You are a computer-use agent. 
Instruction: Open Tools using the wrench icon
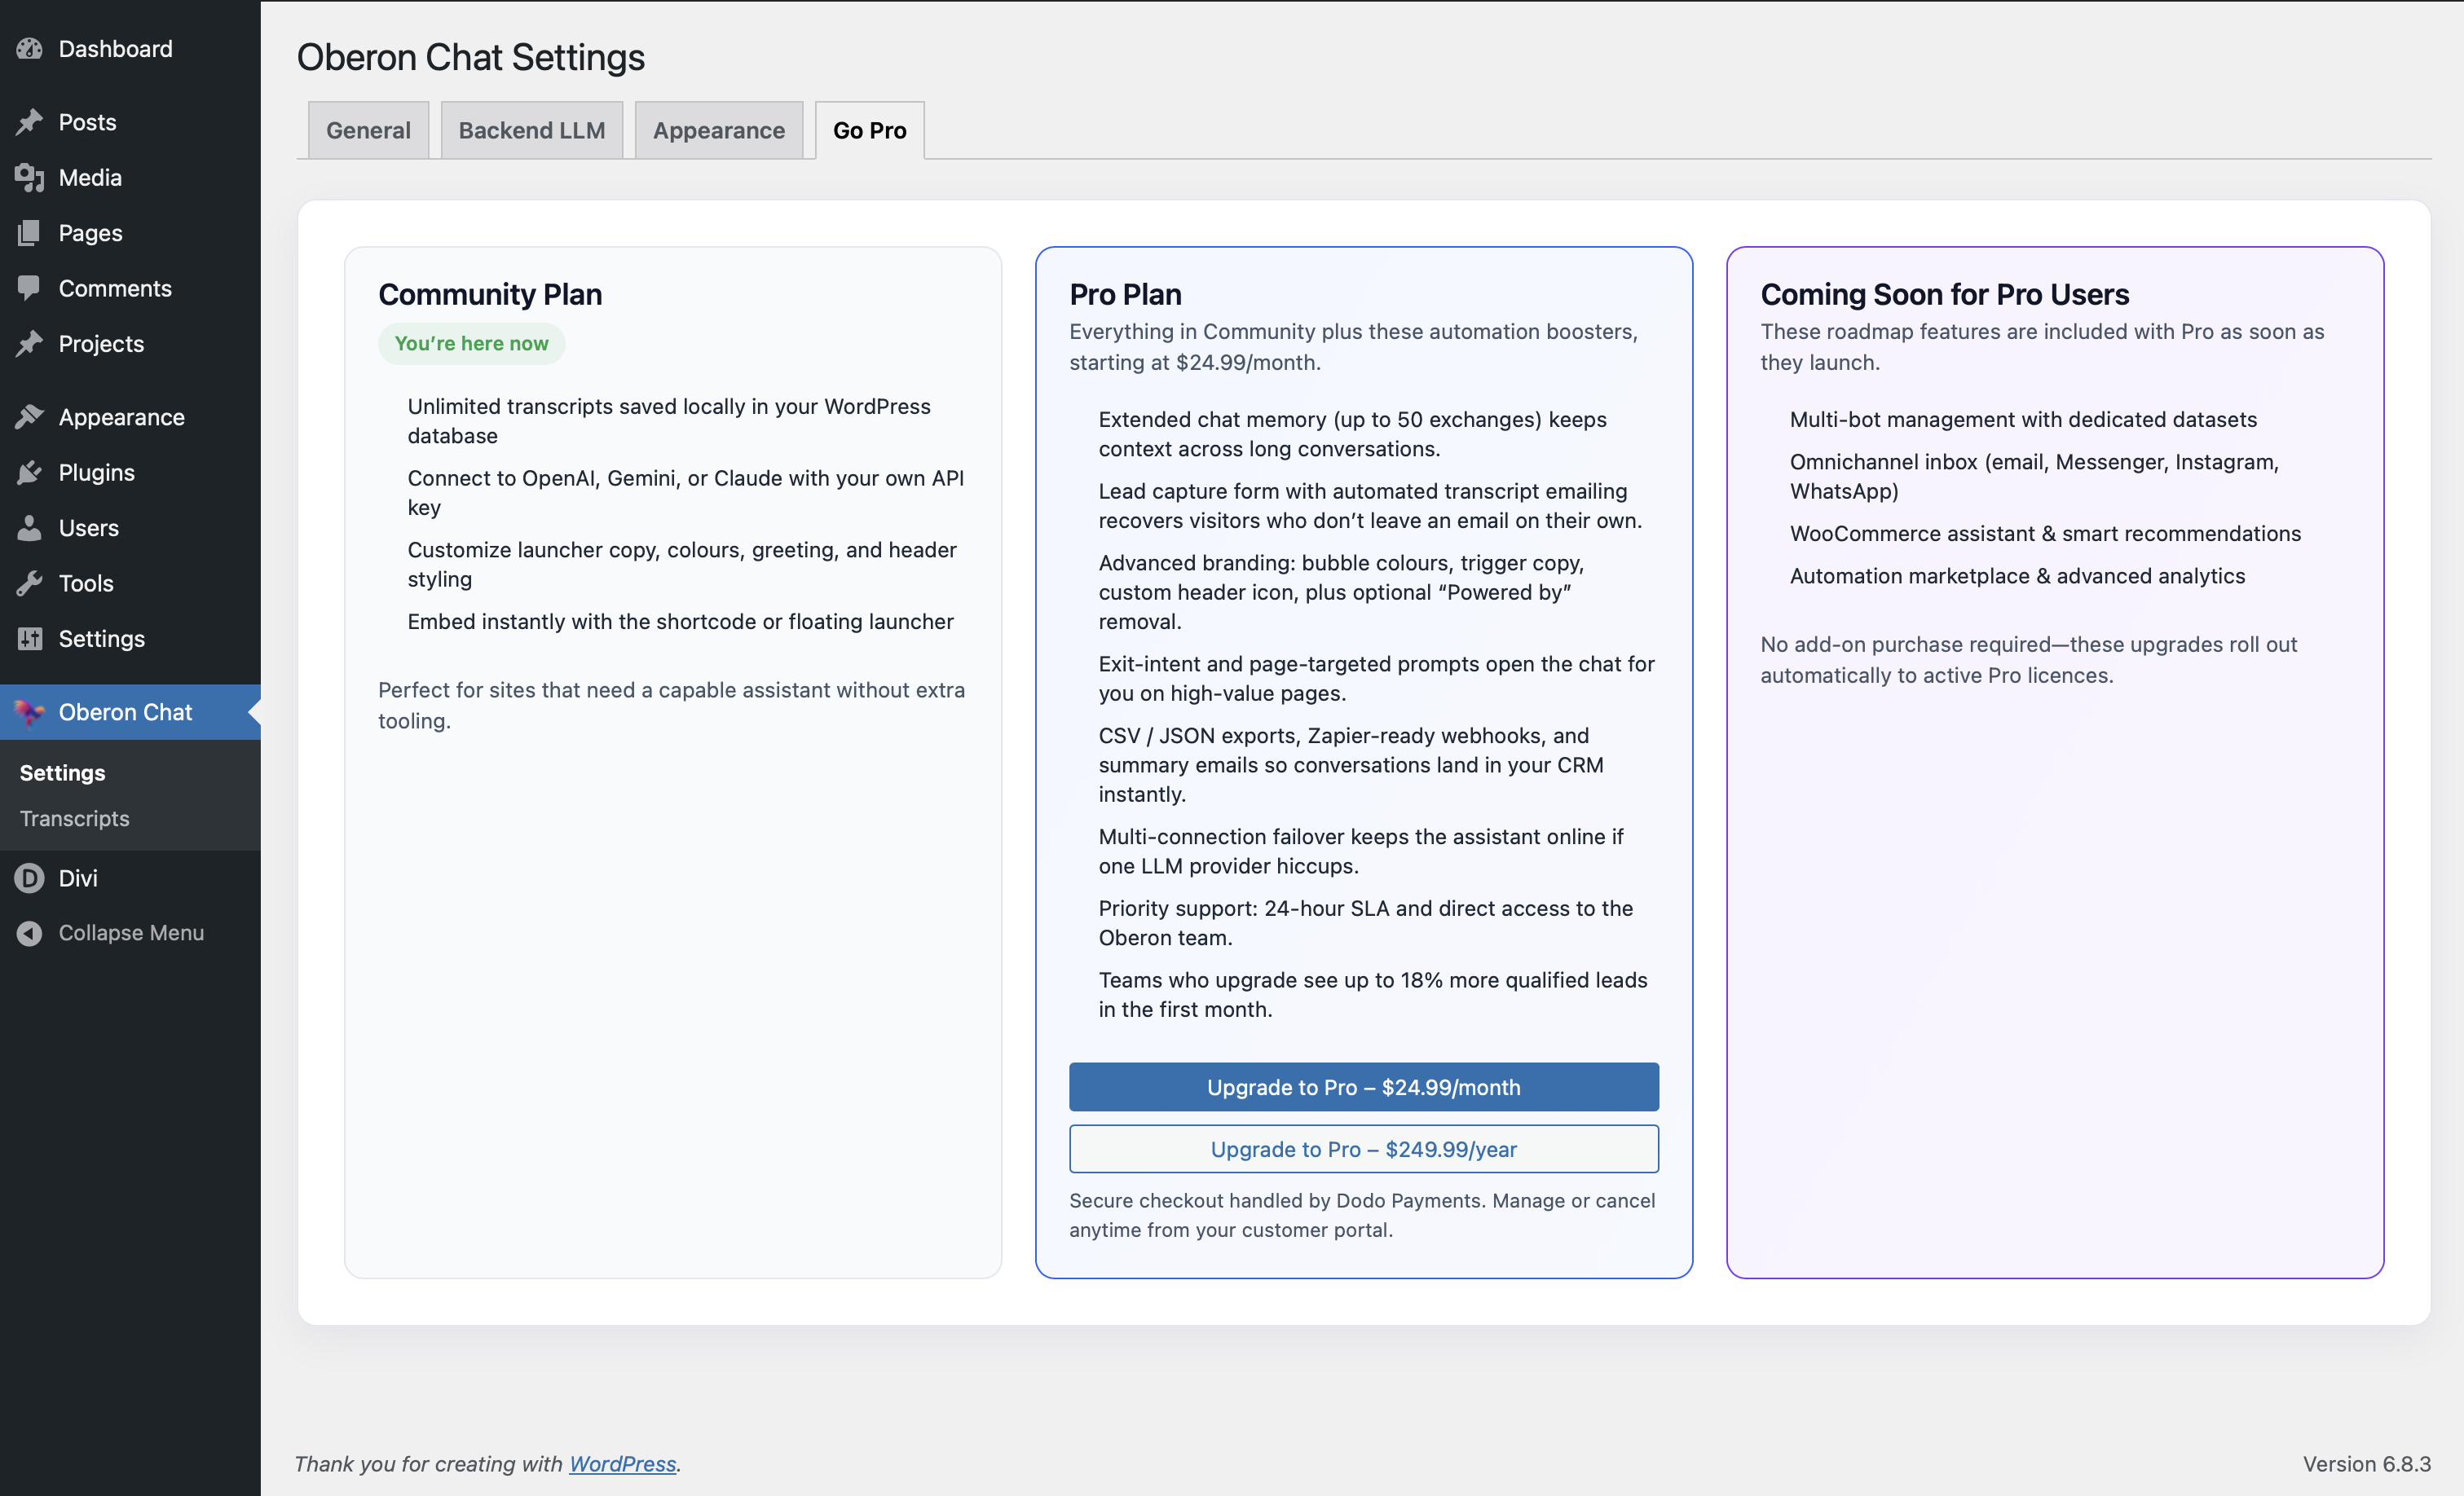(29, 583)
